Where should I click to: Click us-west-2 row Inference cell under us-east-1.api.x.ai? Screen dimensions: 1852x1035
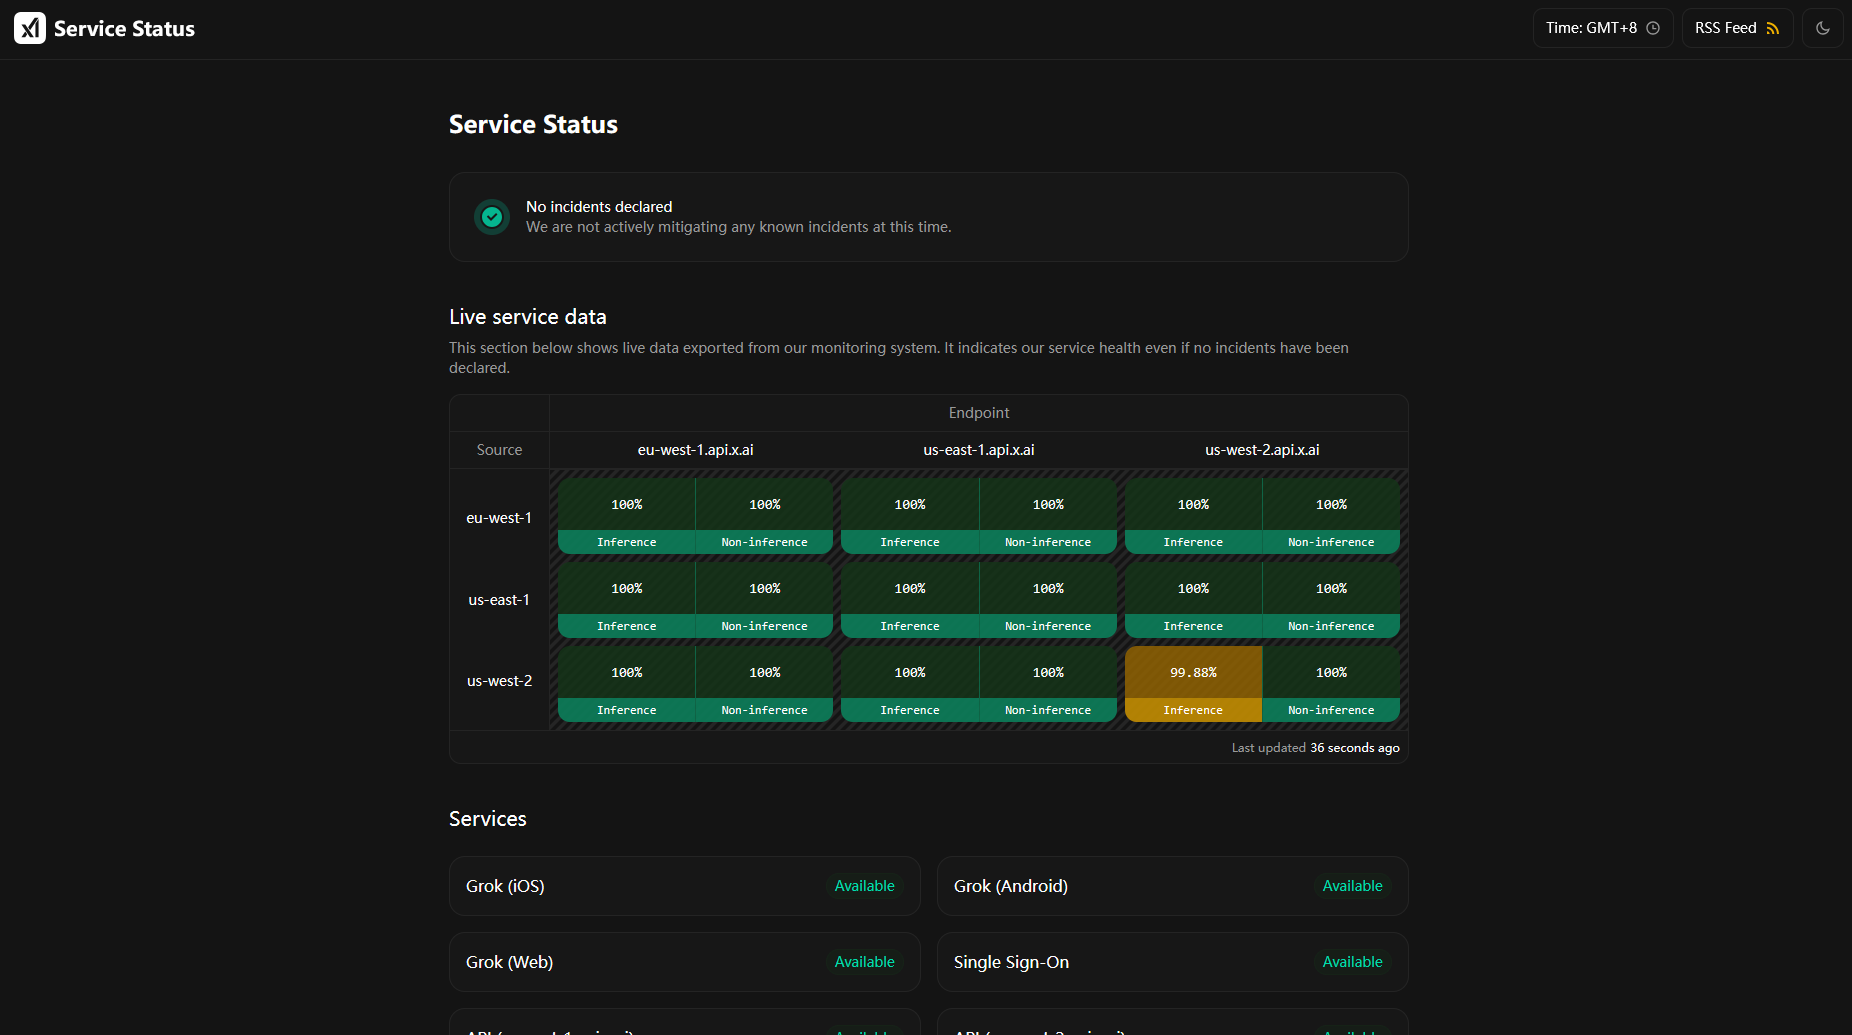[x=910, y=684]
